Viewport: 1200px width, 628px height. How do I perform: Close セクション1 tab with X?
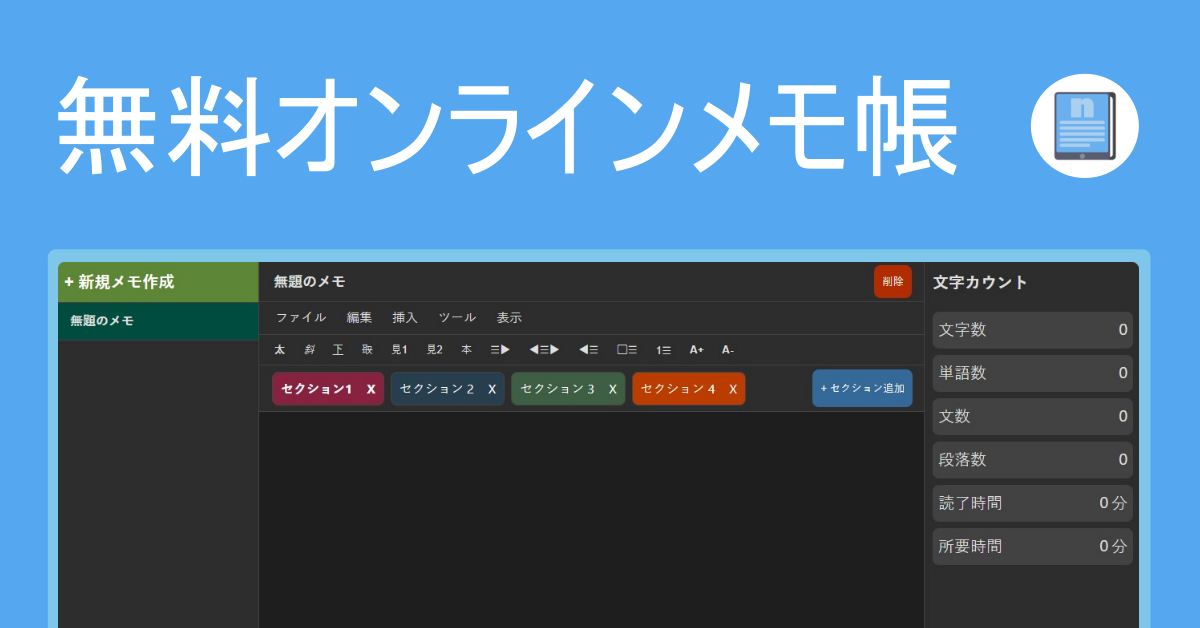pyautogui.click(x=371, y=389)
